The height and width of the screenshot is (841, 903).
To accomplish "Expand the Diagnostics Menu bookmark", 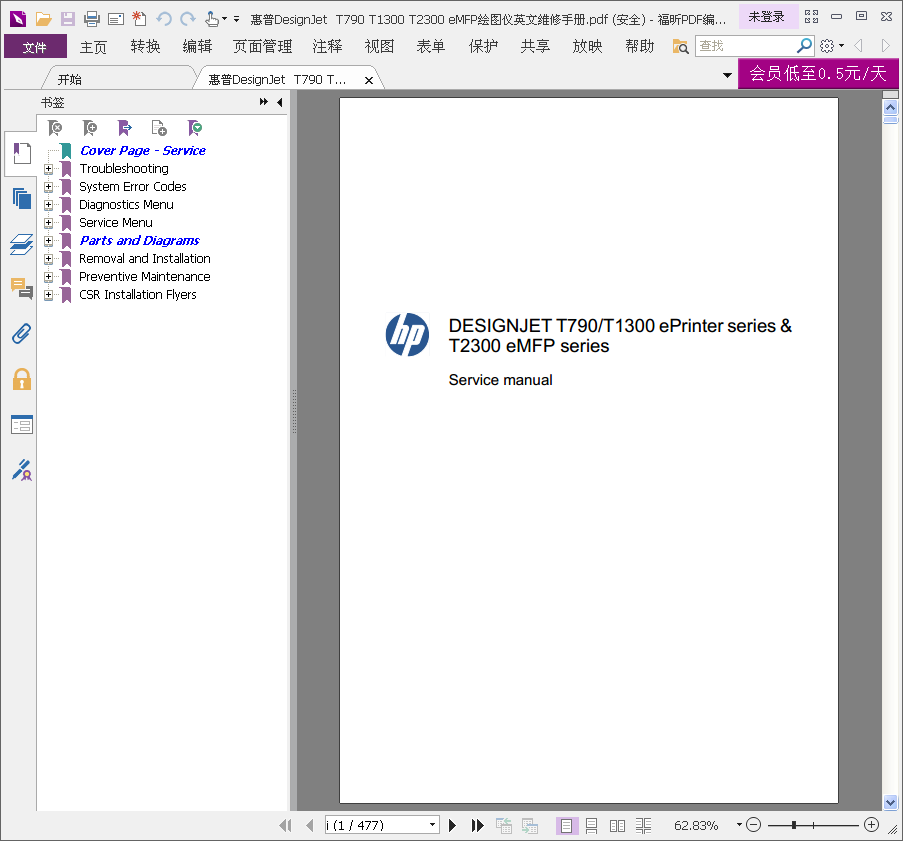I will pyautogui.click(x=48, y=204).
